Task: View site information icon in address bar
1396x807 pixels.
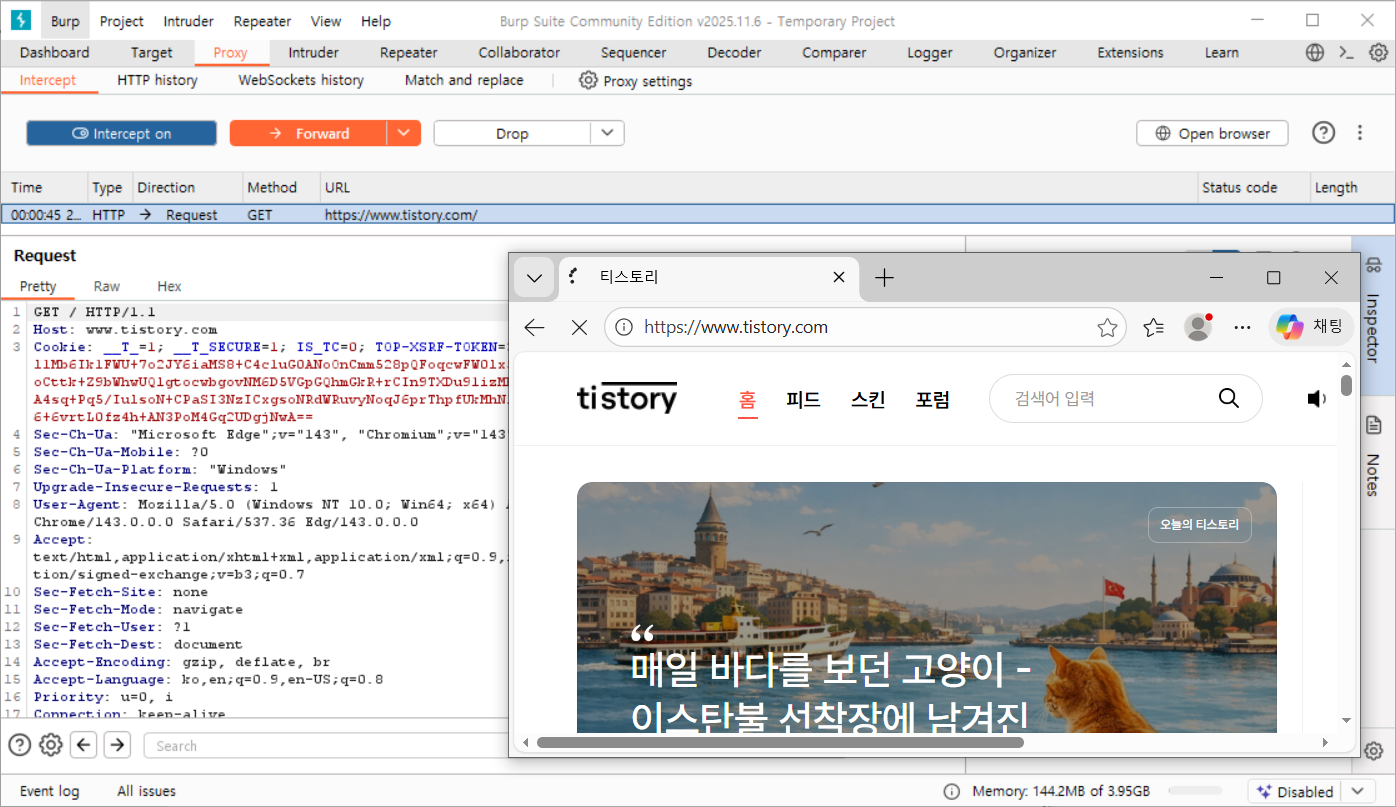Action: (x=623, y=327)
